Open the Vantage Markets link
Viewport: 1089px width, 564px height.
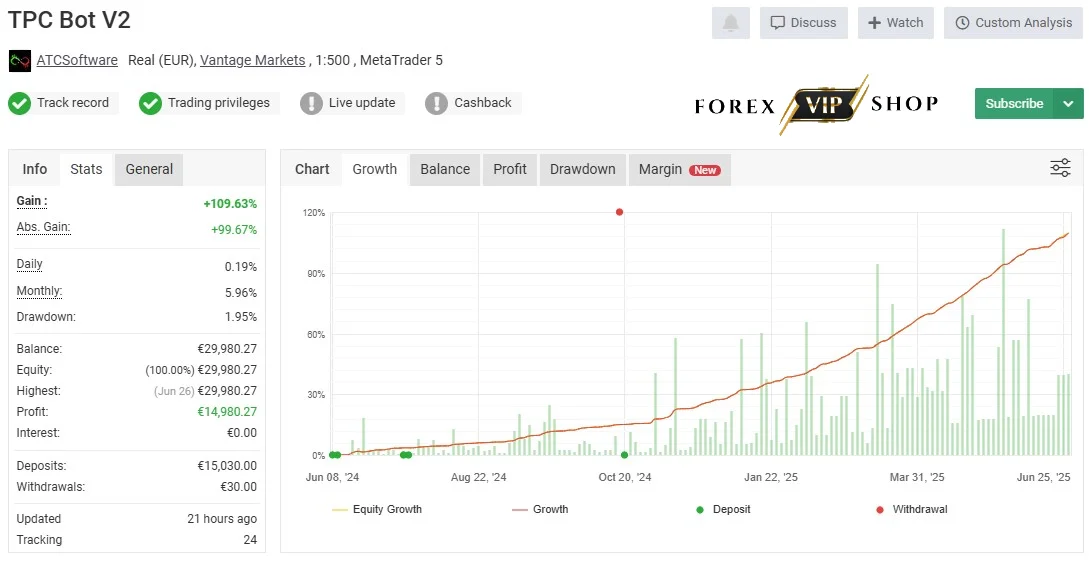click(253, 60)
